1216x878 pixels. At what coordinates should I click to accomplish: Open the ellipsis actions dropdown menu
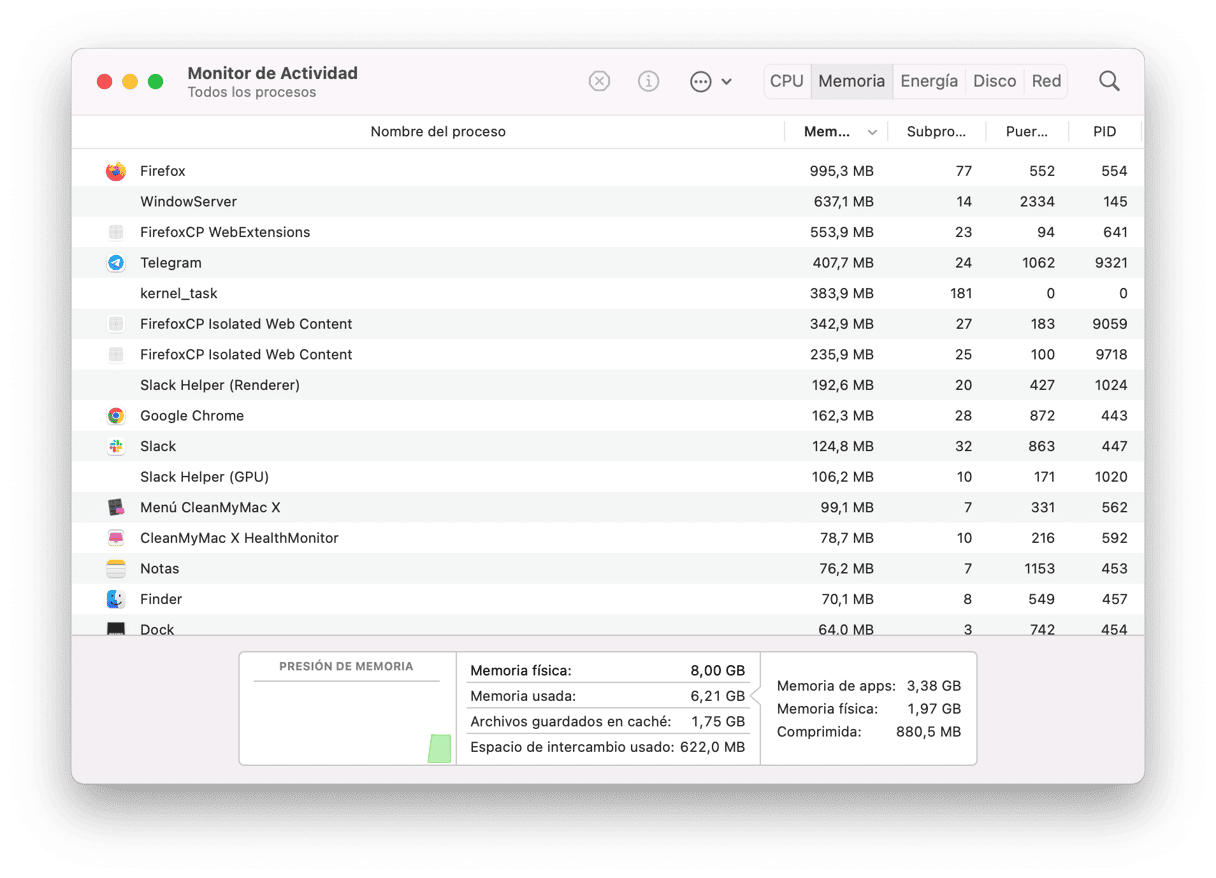click(x=711, y=81)
